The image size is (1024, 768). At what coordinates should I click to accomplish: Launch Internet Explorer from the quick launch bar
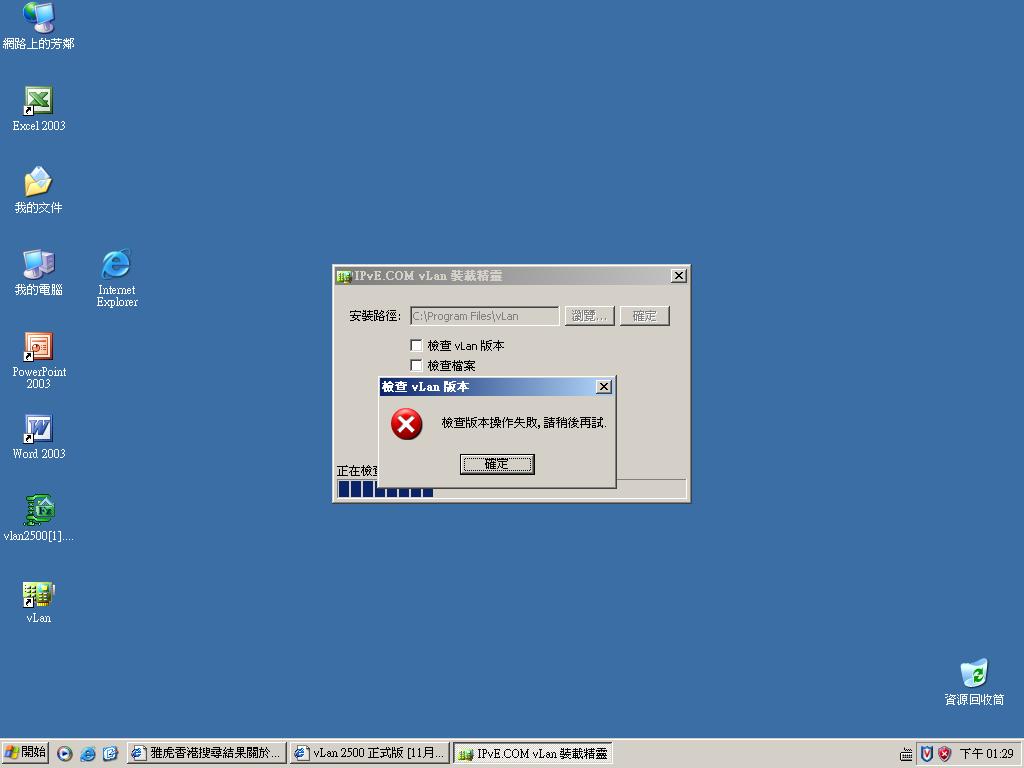pos(88,752)
